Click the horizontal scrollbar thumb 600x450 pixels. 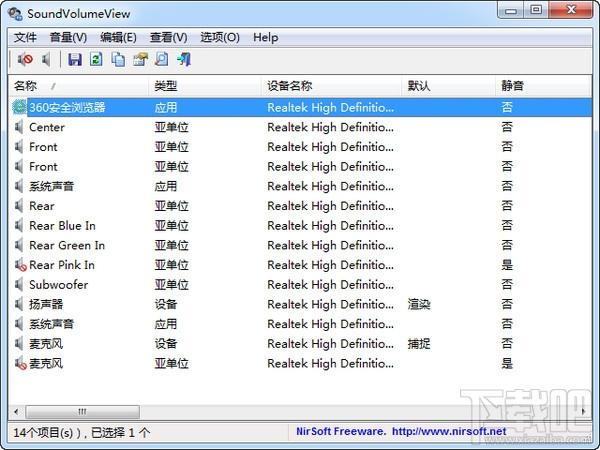(82, 412)
